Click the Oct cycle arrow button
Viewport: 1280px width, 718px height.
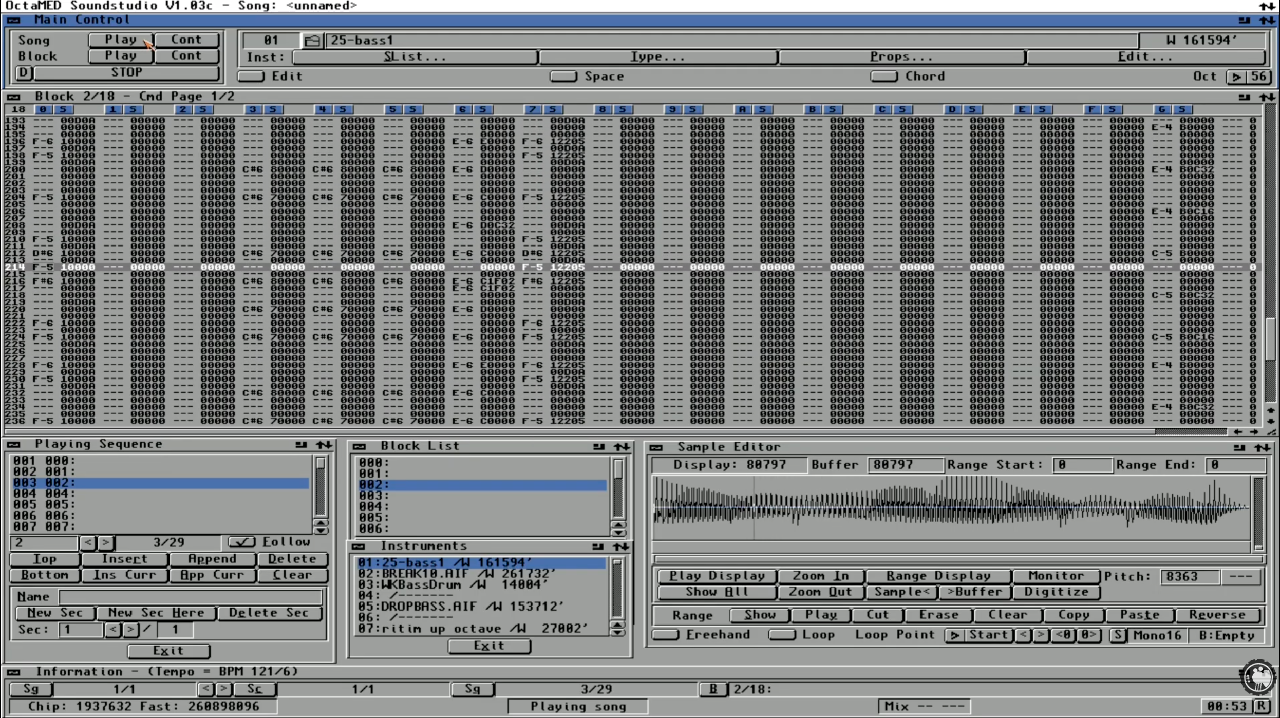click(x=1236, y=77)
